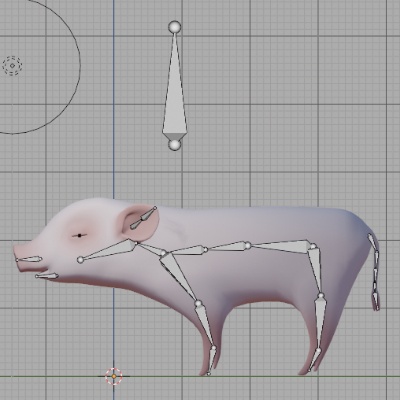Select the rear spine bone near the hip
400x400 pixels.
(281, 247)
